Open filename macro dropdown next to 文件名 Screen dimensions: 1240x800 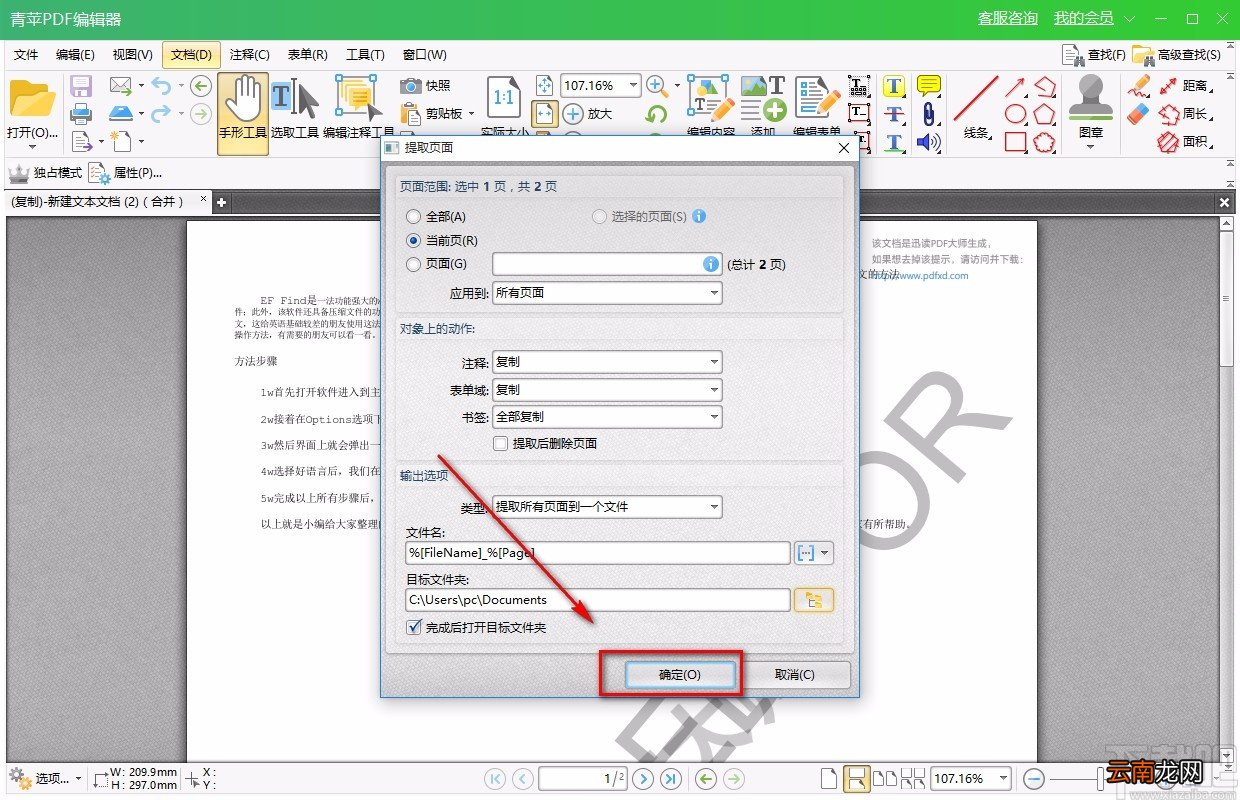pyautogui.click(x=814, y=553)
